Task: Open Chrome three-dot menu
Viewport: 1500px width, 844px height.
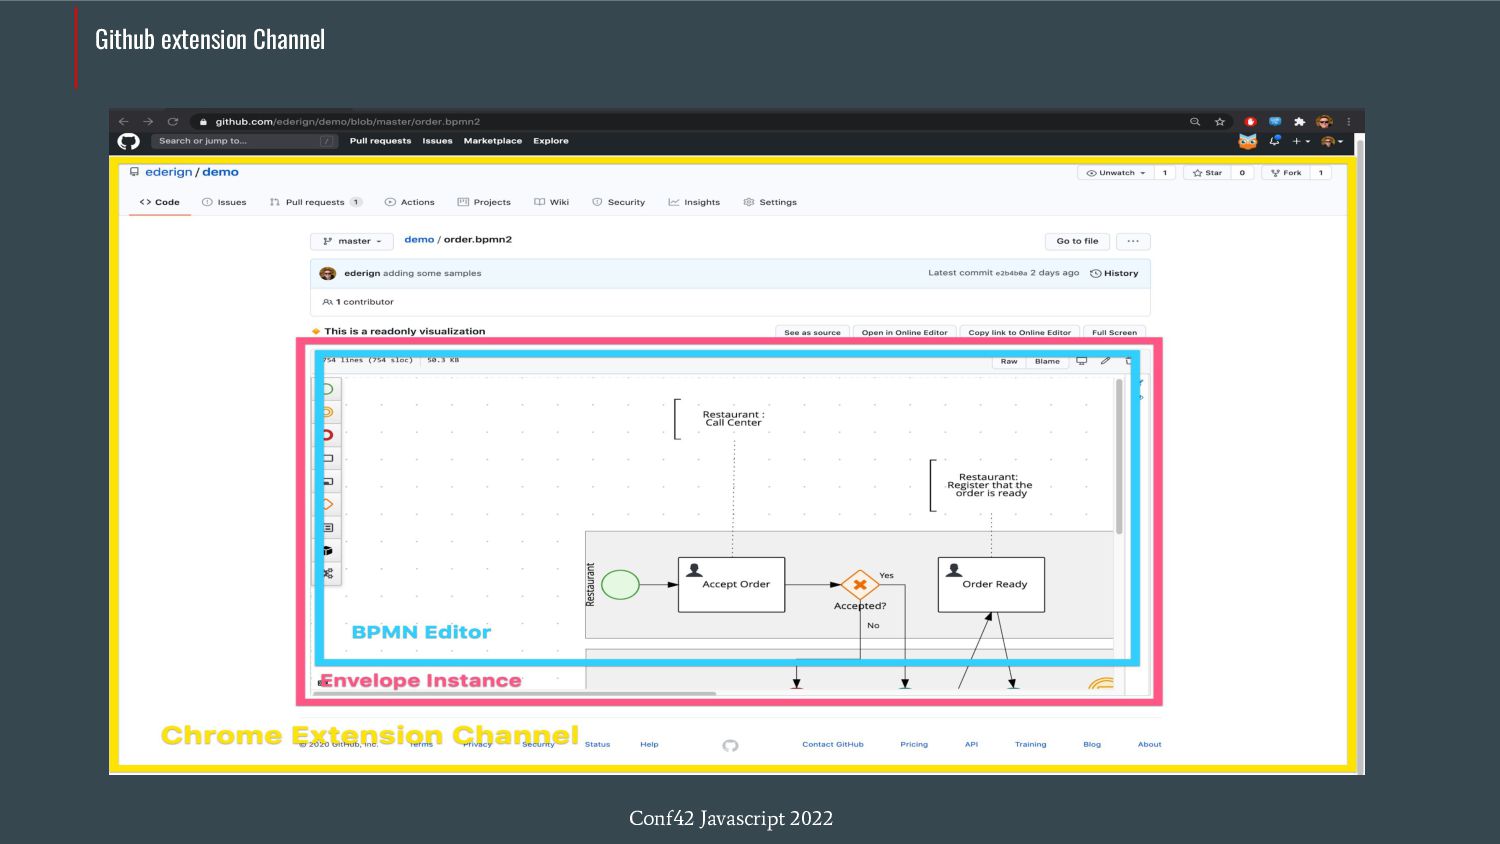Action: 1348,122
